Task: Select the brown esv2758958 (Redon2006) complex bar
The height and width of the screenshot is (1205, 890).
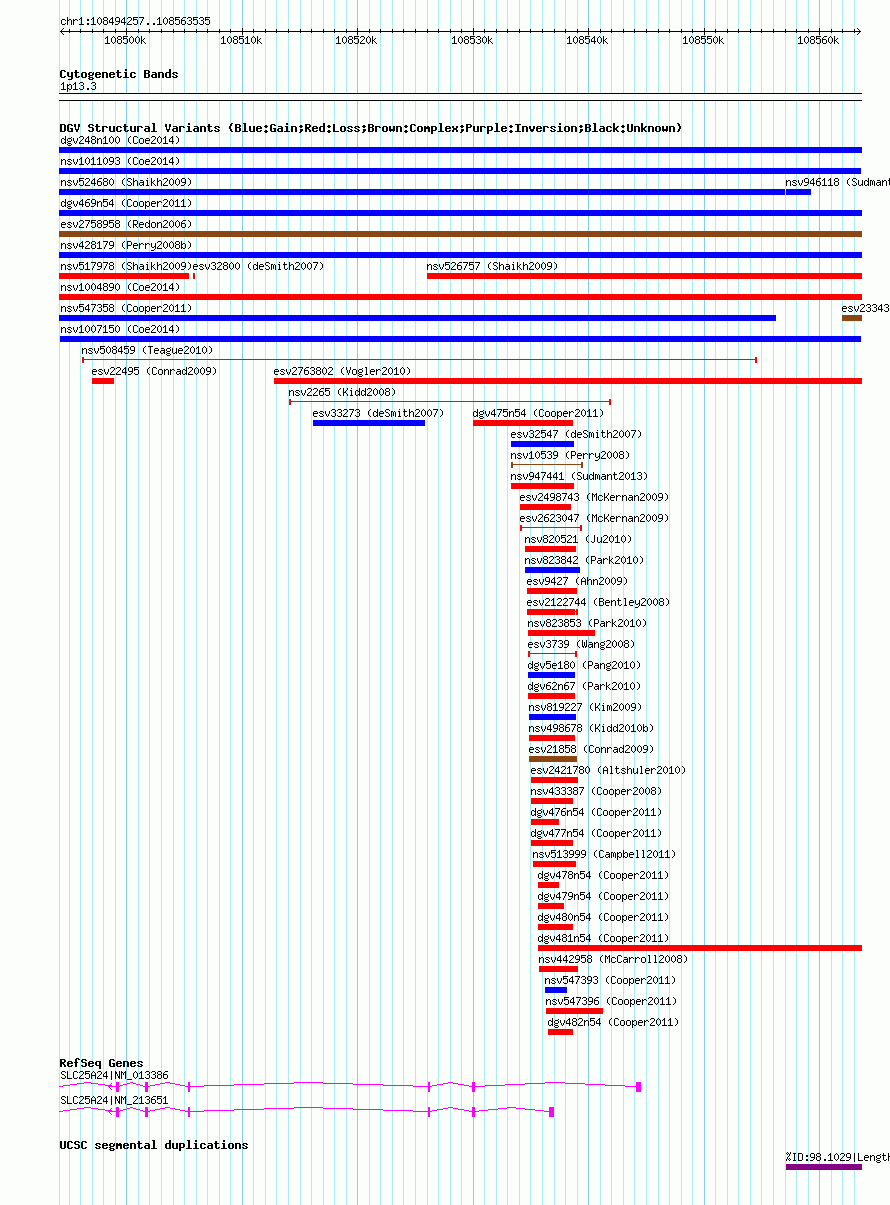Action: (460, 234)
